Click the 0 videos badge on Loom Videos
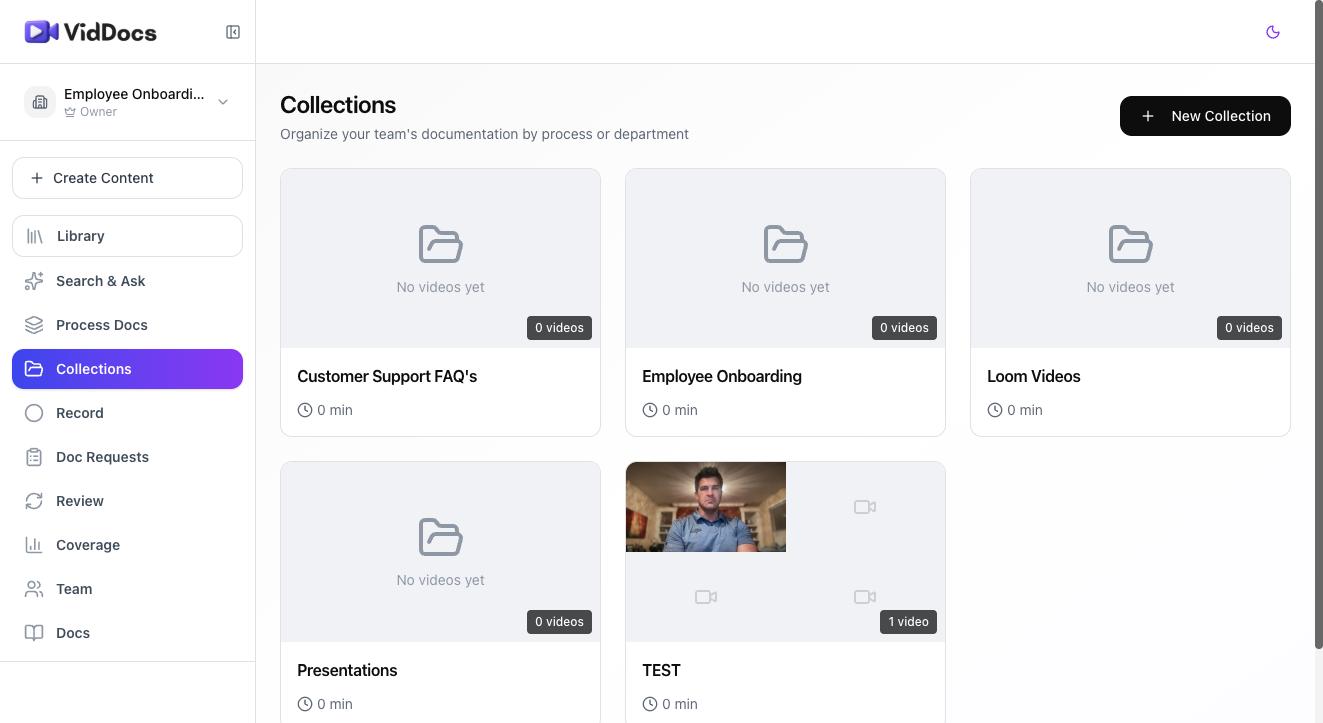This screenshot has width=1323, height=723. (1249, 328)
